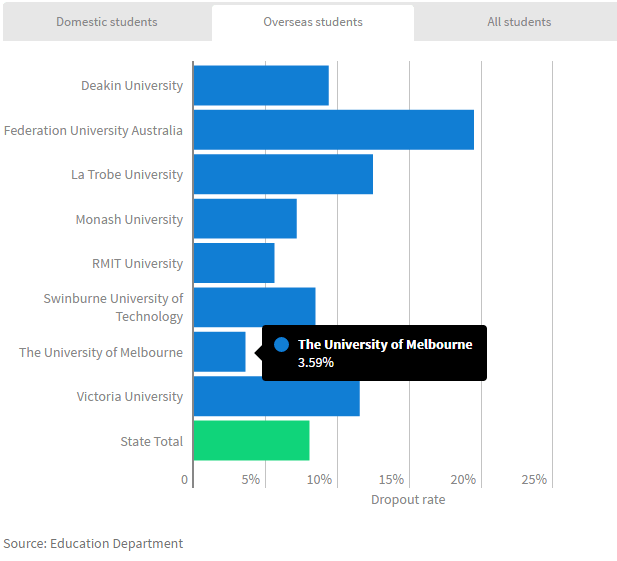Click the 25% tick label

tap(534, 480)
